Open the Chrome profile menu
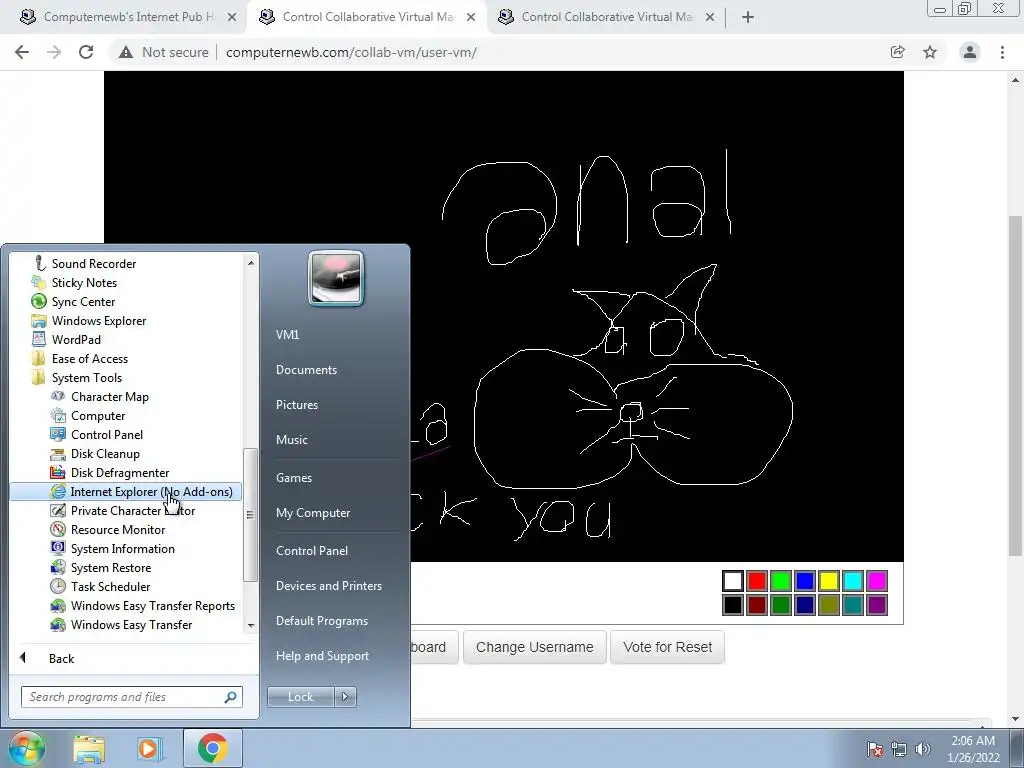This screenshot has width=1024, height=768. coord(970,52)
